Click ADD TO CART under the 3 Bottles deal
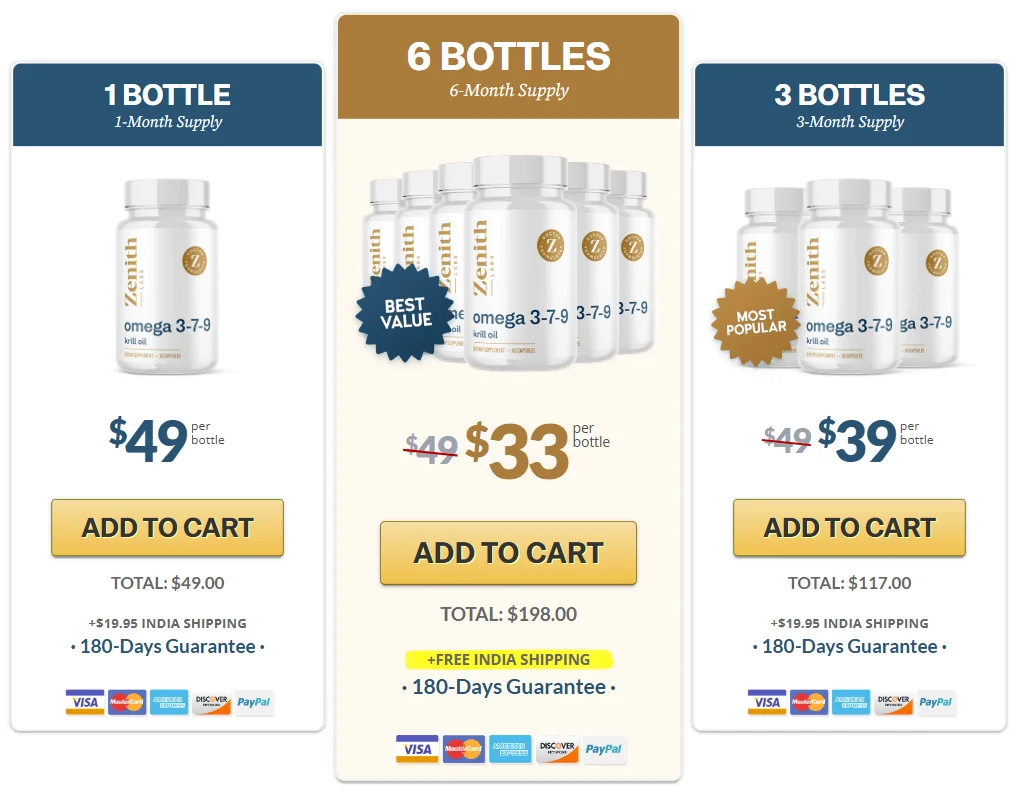This screenshot has height=792, width=1017. click(849, 528)
